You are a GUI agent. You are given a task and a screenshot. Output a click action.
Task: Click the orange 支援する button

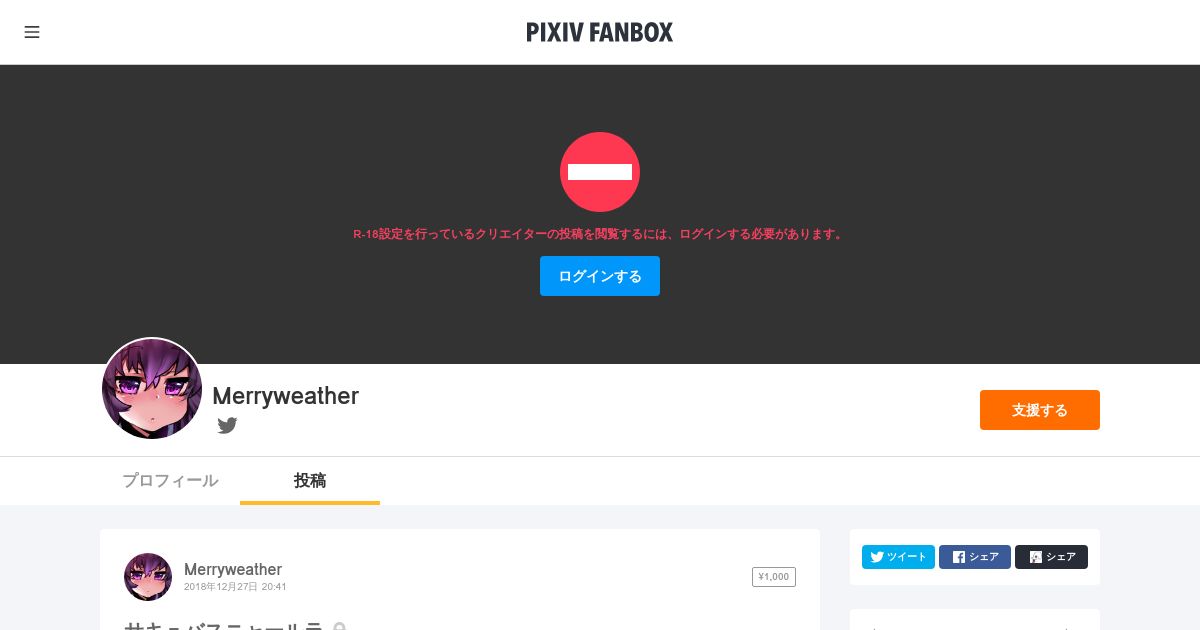pyautogui.click(x=1040, y=410)
